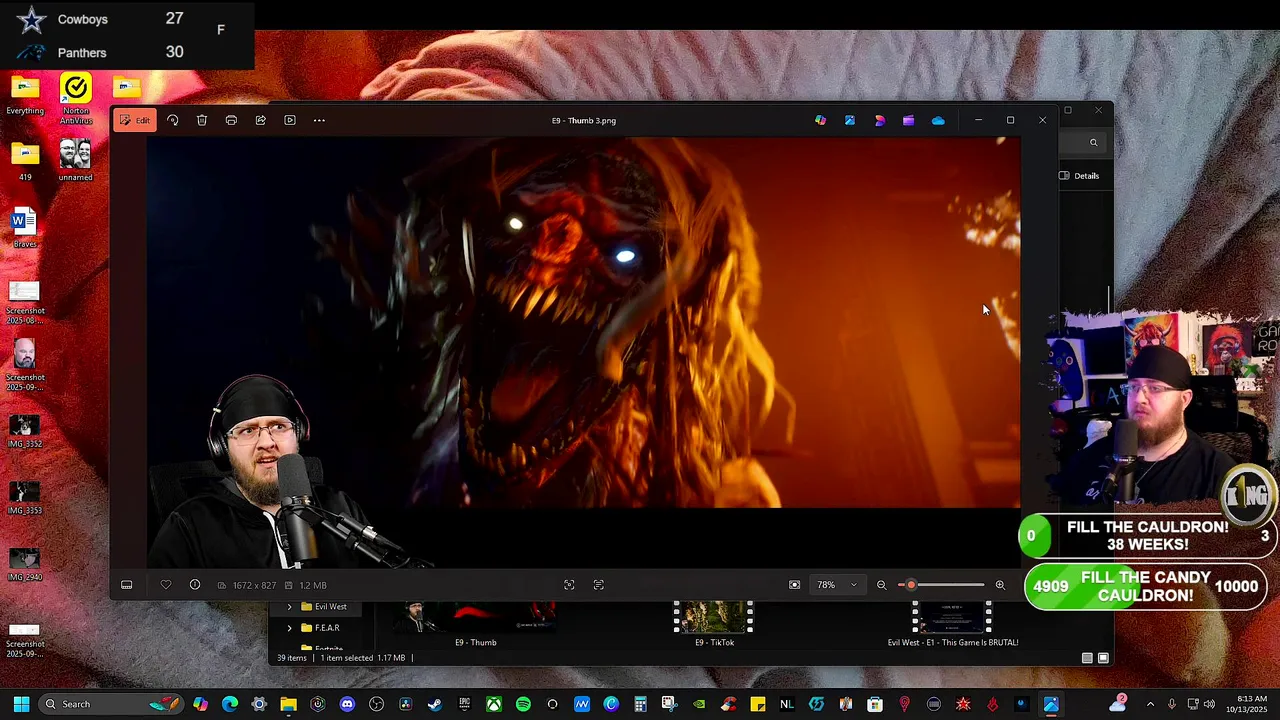Zoom out with the minus magnifier
The image size is (1280, 720).
(881, 585)
